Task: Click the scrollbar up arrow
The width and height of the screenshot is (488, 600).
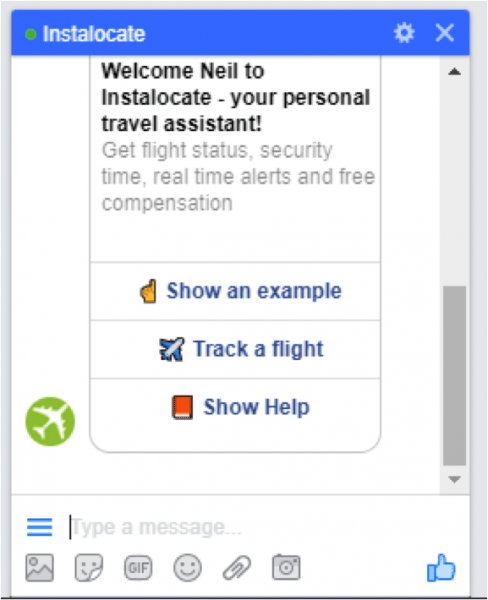Action: pos(454,72)
